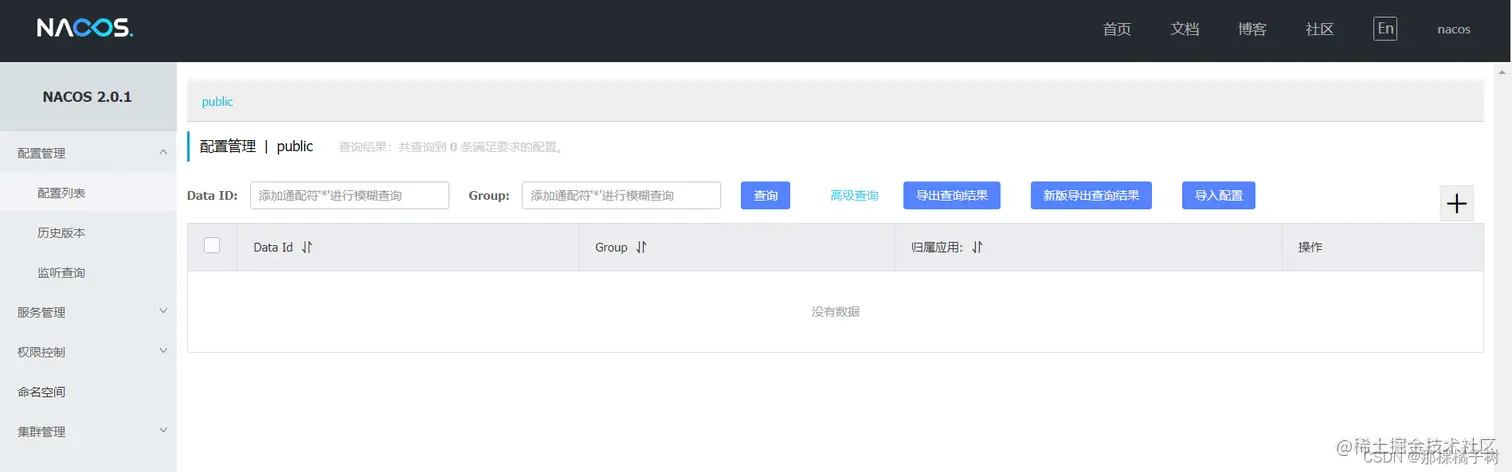This screenshot has height=472, width=1512.
Task: Go to 首页 in top navigation
Action: point(1117,29)
